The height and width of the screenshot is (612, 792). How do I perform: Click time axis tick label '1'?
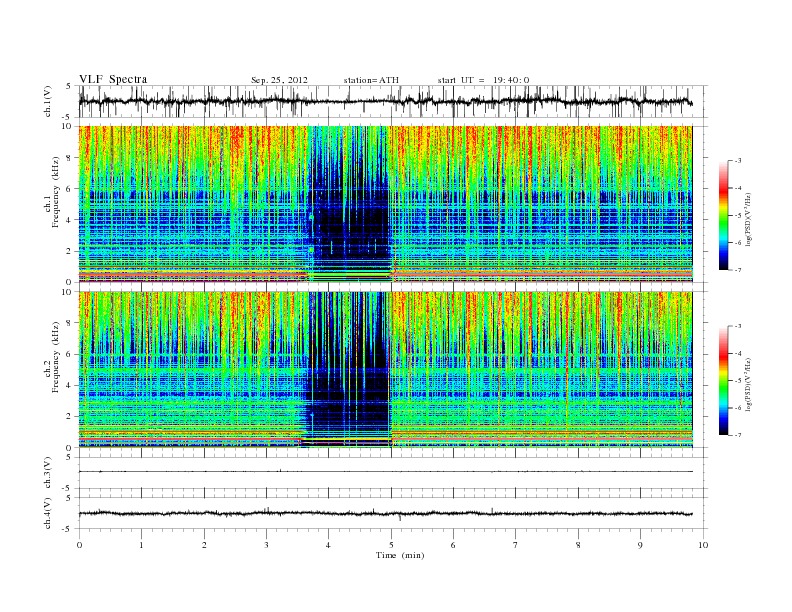[141, 545]
